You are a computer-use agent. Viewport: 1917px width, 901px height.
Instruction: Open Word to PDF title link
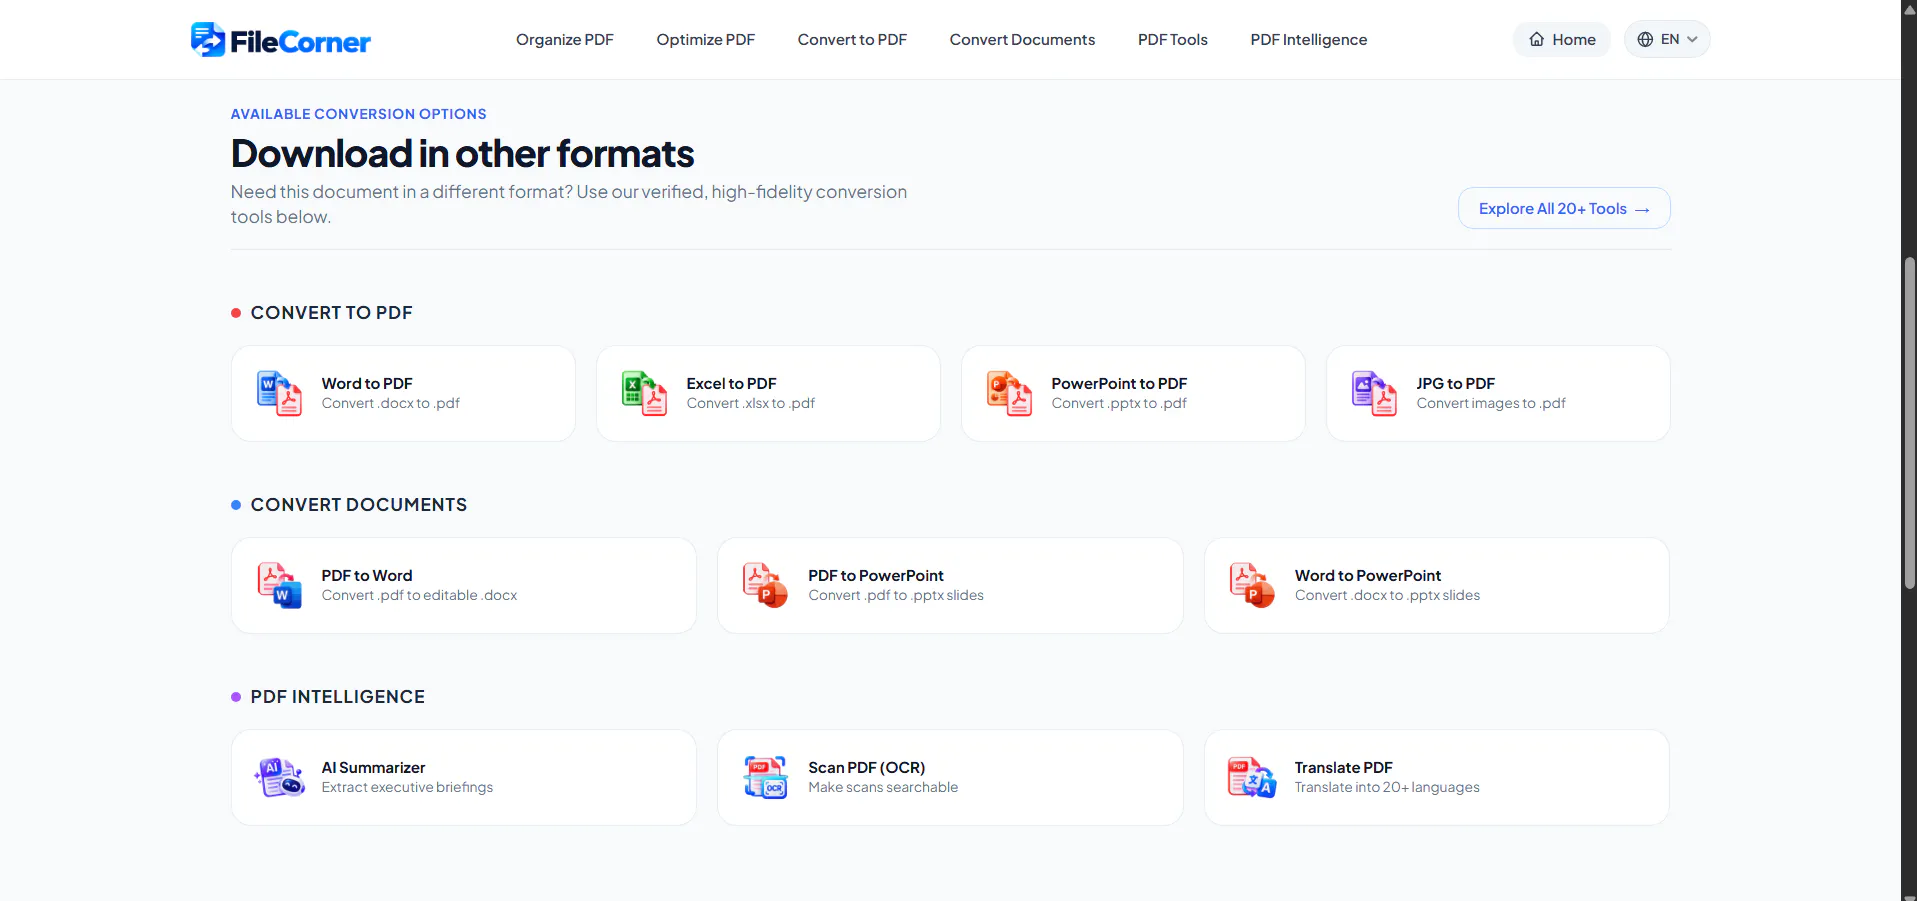(x=367, y=383)
